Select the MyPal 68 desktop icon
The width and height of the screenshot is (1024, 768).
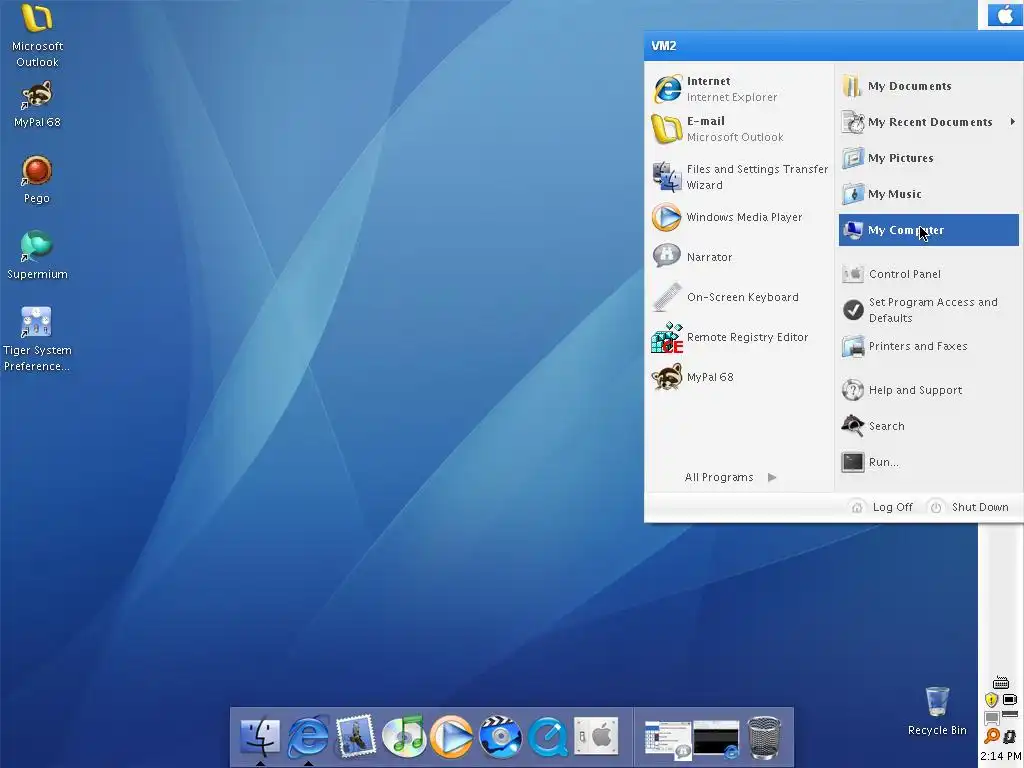[x=37, y=104]
